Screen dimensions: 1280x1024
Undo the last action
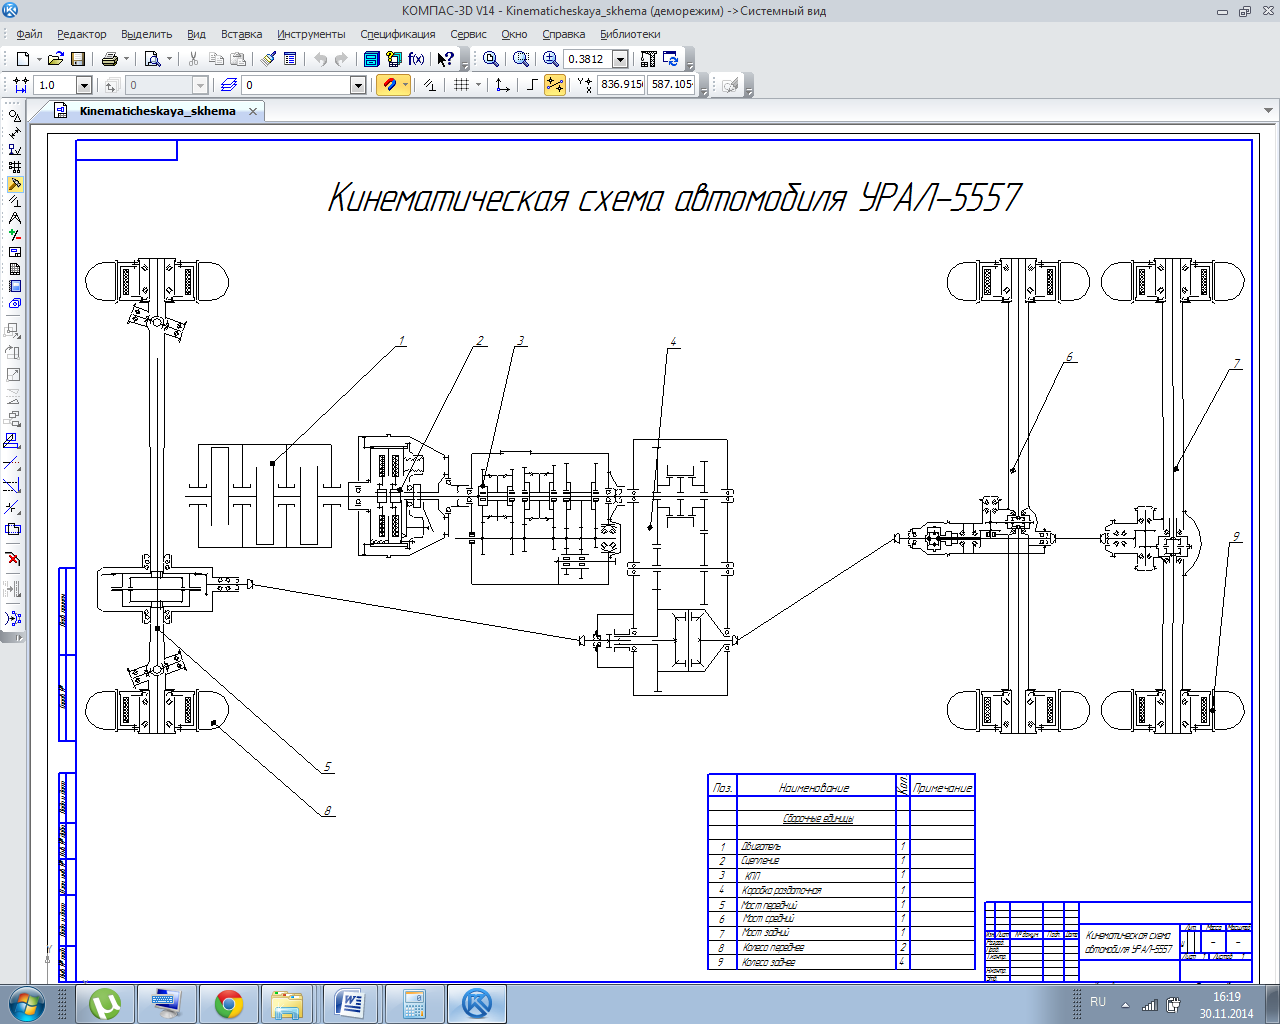point(320,59)
